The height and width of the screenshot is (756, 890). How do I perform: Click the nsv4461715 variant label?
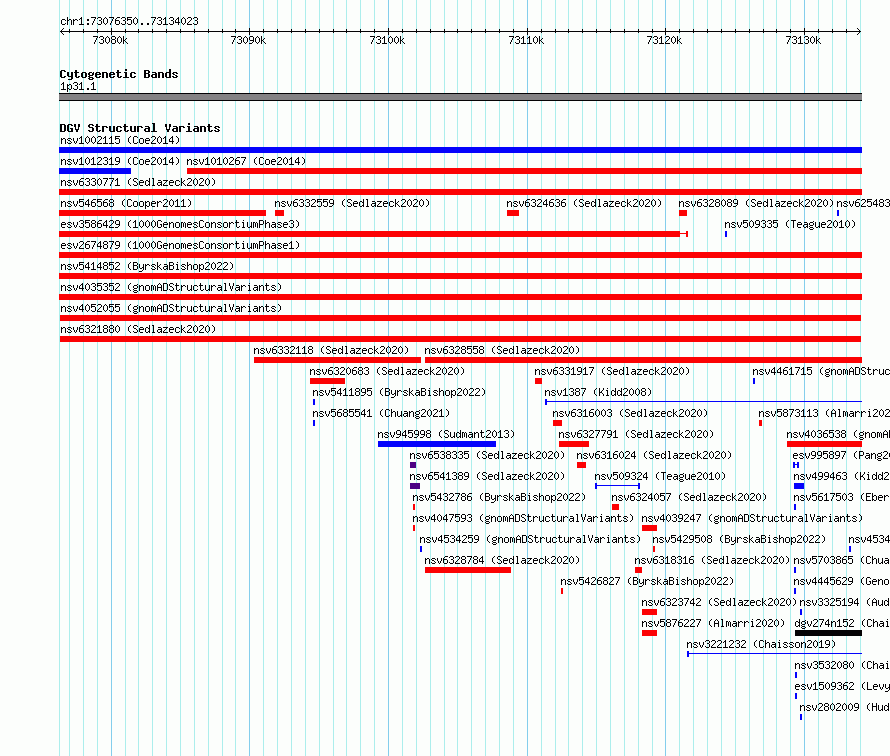821,371
